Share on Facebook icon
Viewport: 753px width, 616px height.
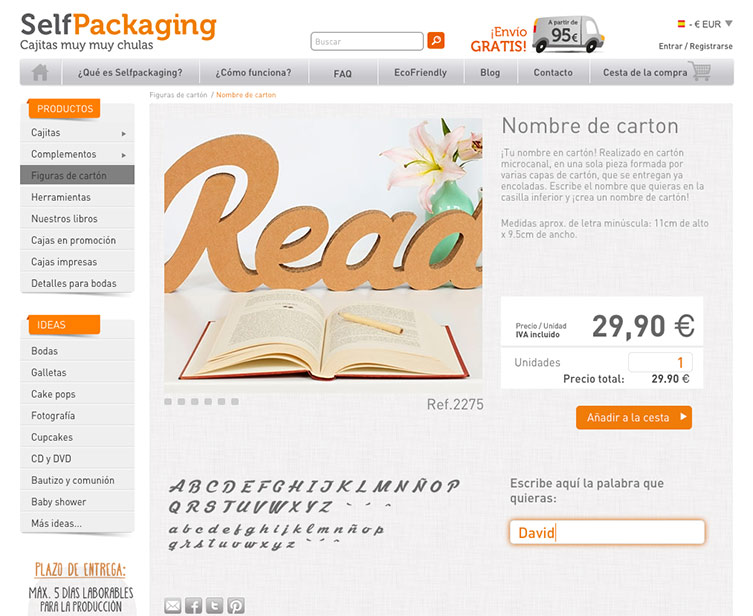(x=194, y=605)
